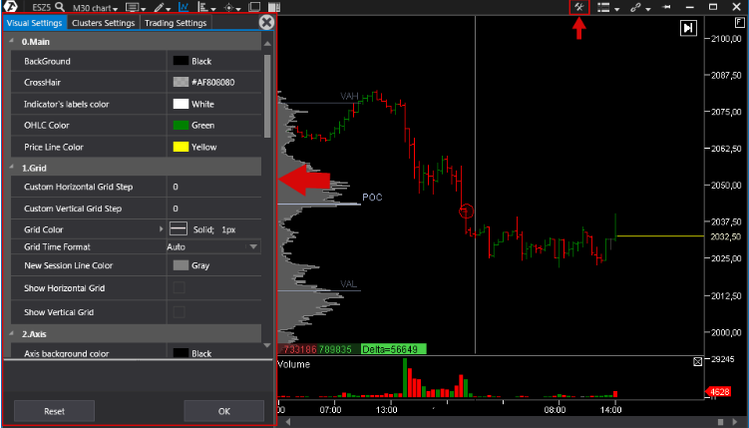Click chart horizontal scrollbar left arrow
Screen dimensions: 749x428
click(x=288, y=422)
